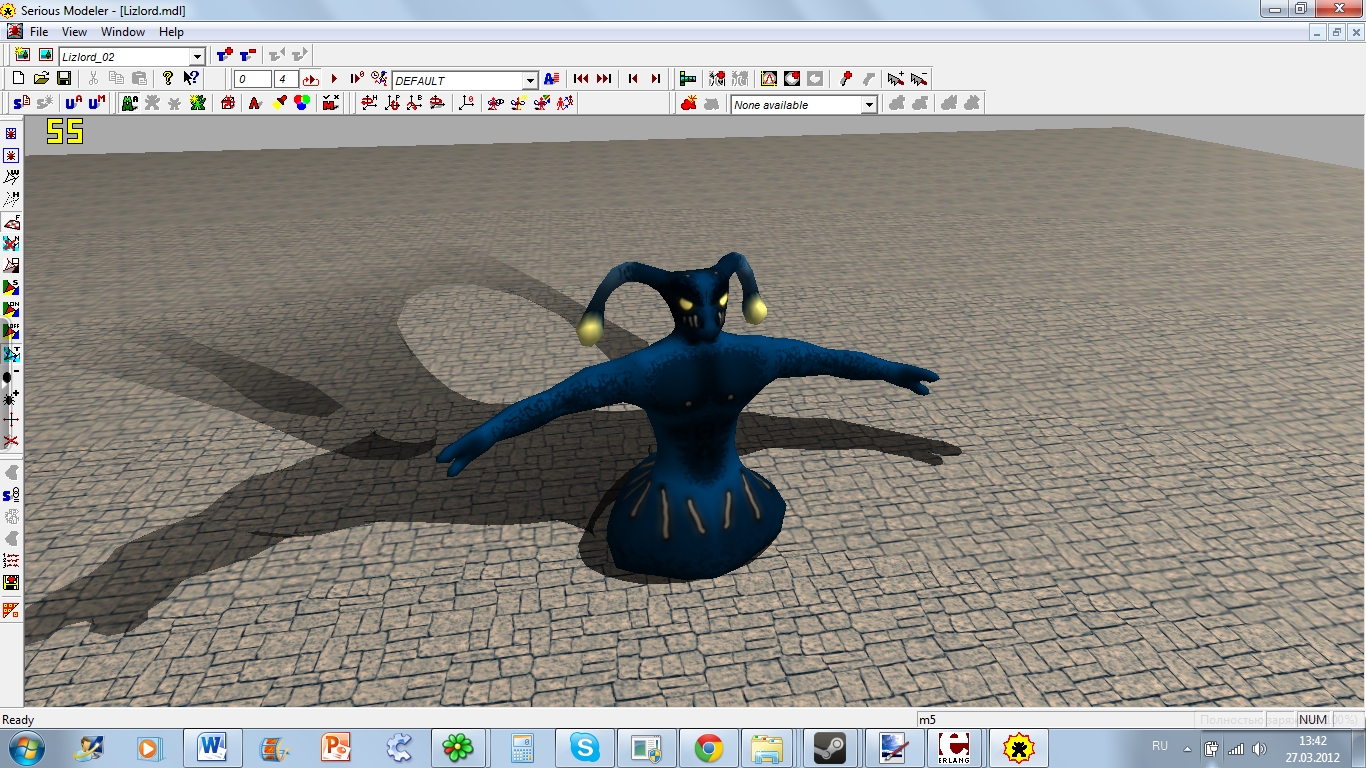Click the Ready status bar text
The width and height of the screenshot is (1366, 768).
coord(18,720)
